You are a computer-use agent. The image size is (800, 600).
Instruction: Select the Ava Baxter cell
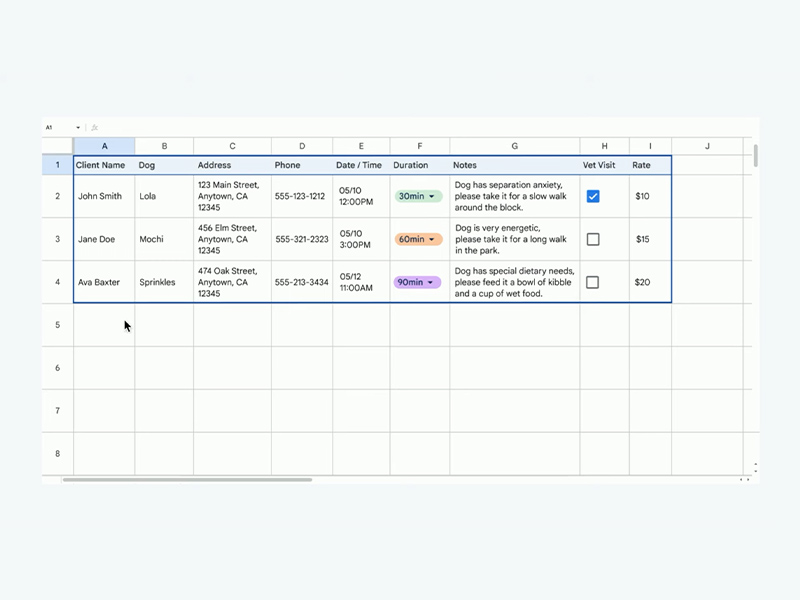(104, 282)
